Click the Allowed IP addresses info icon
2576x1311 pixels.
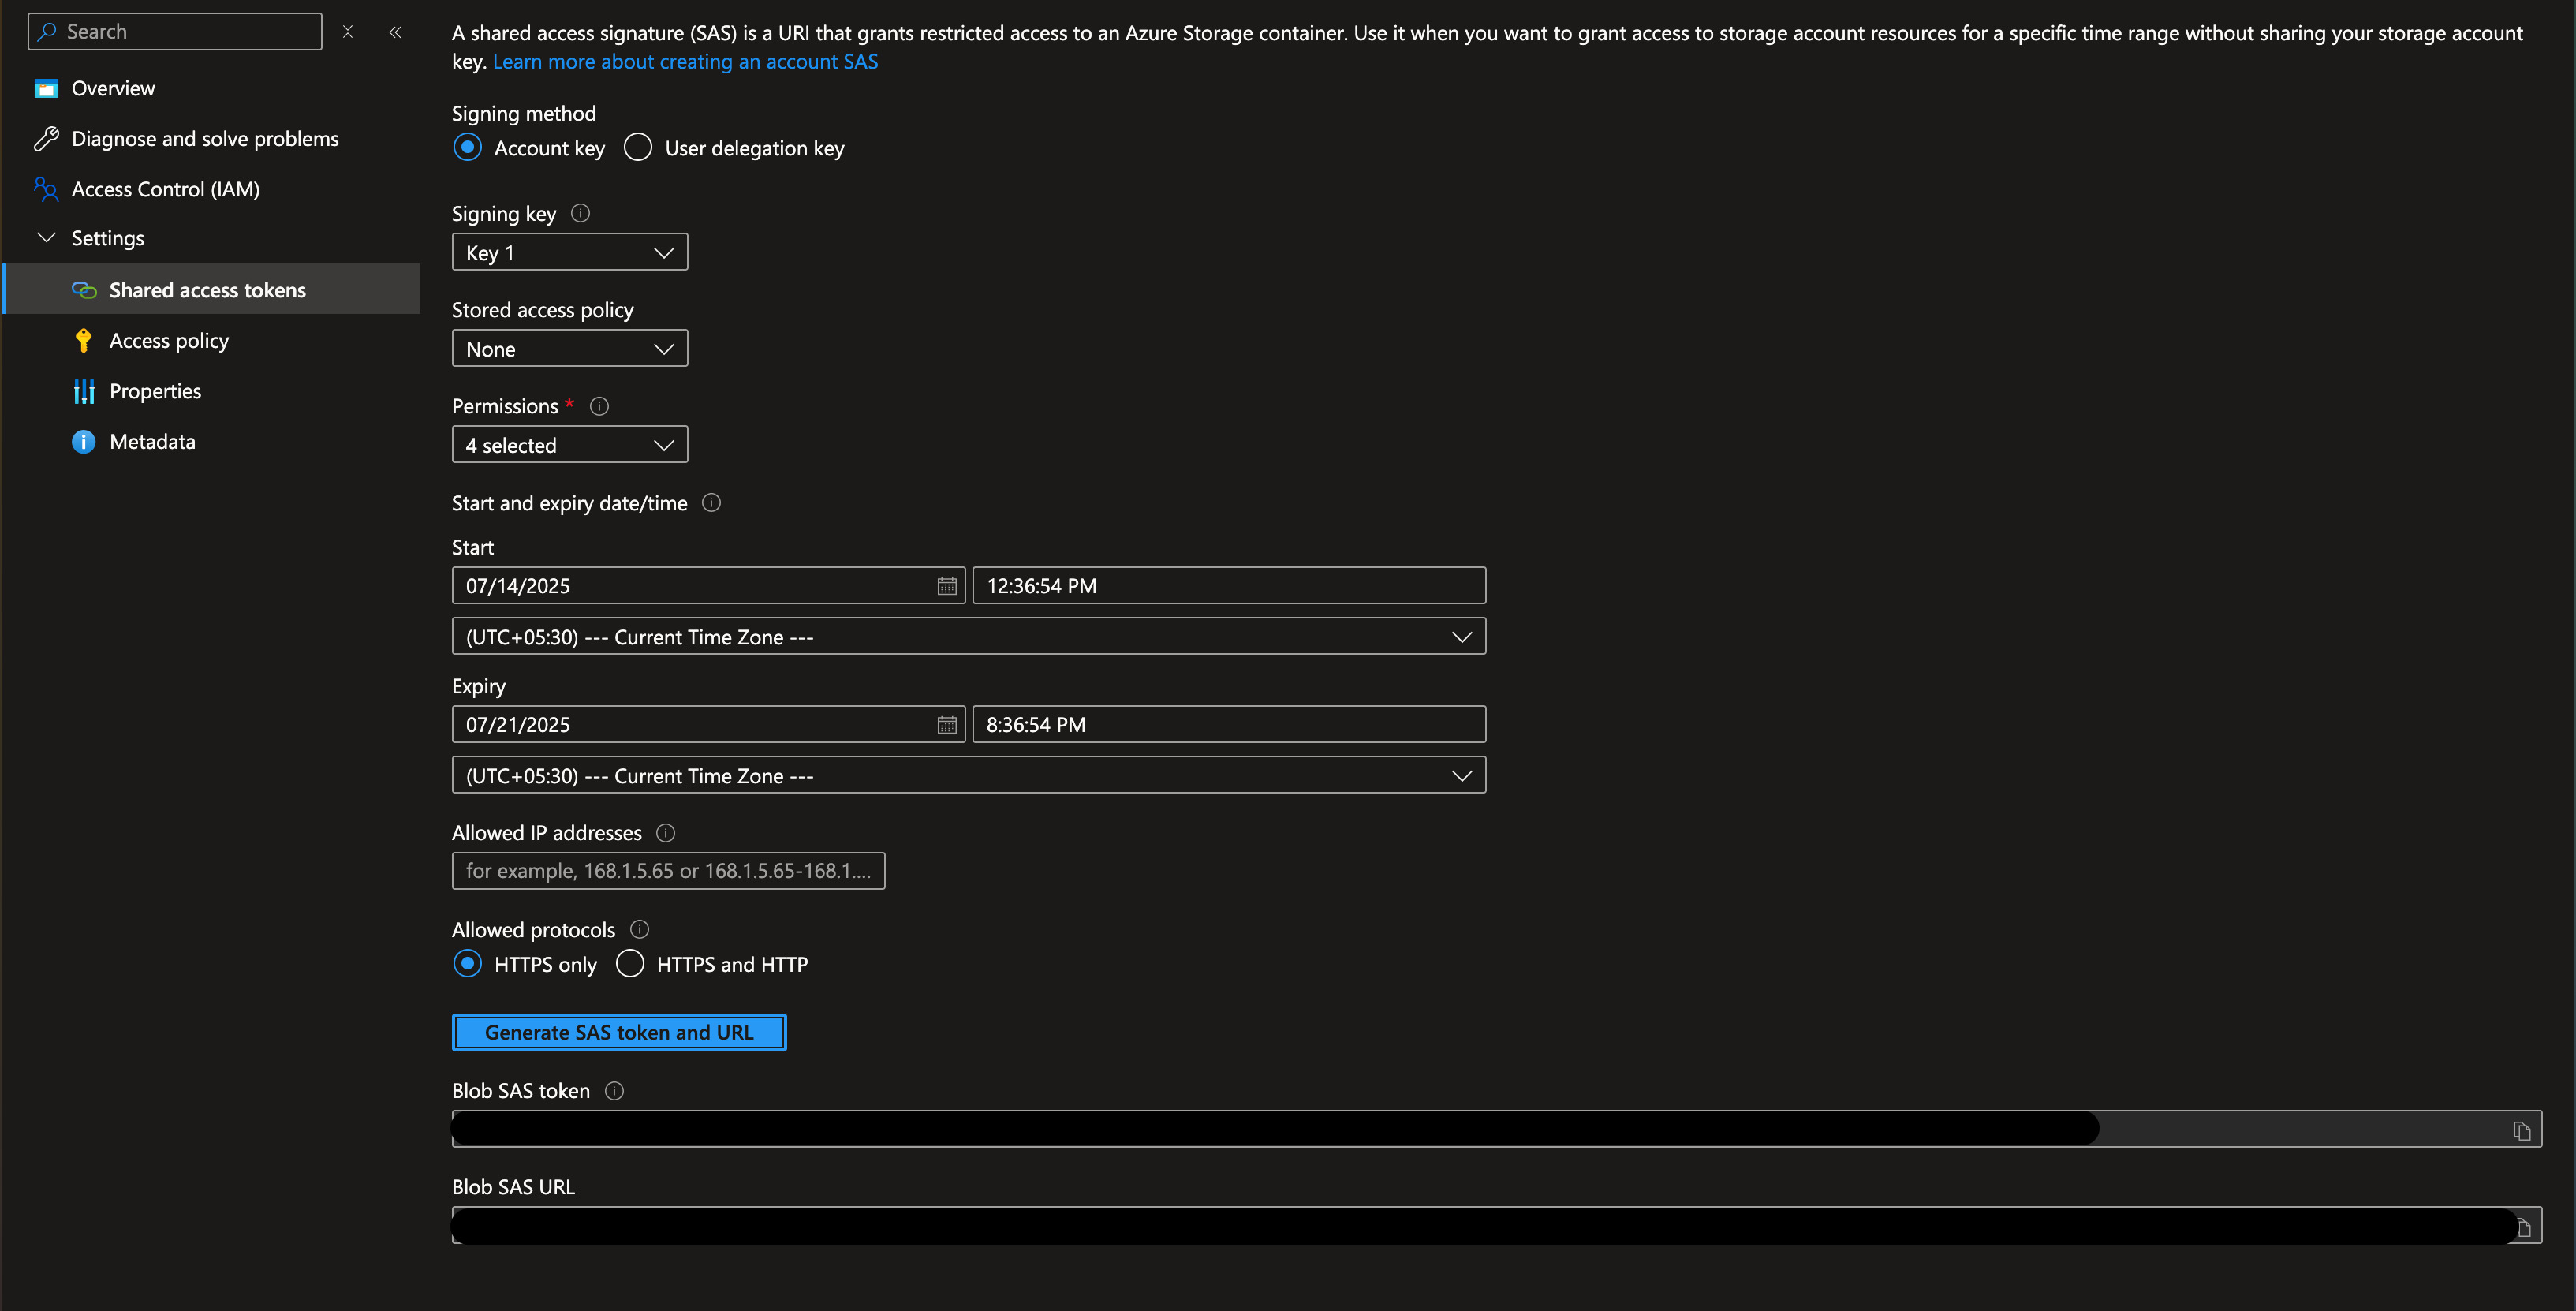665,833
